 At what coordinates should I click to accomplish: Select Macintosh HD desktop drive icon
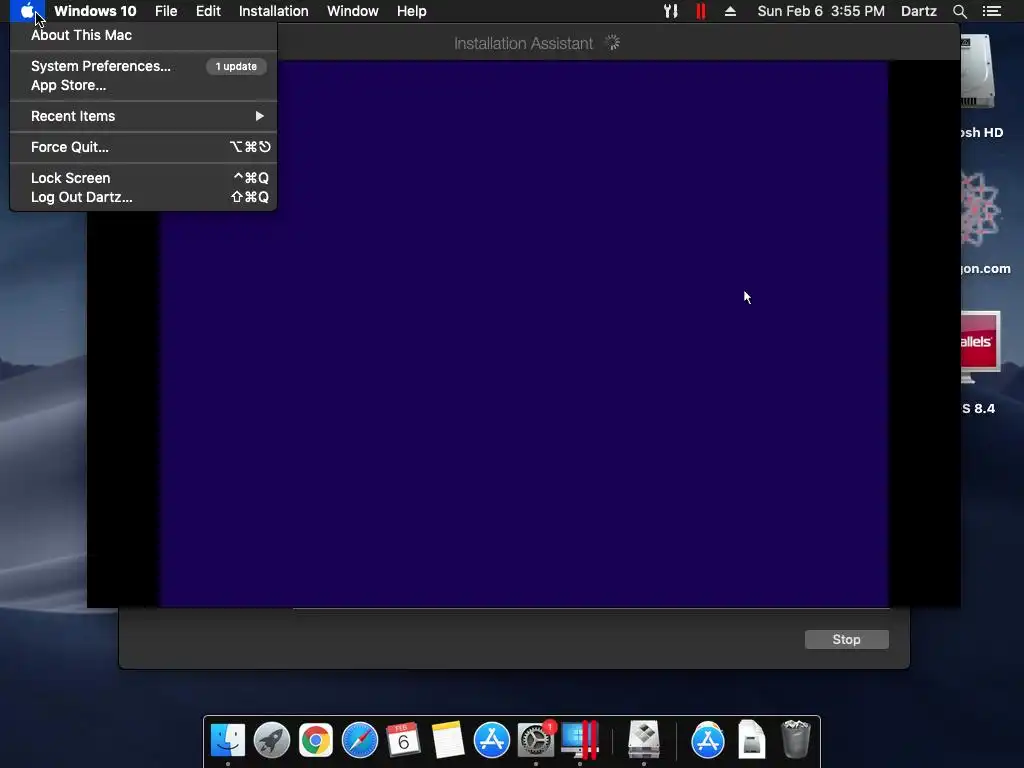coord(978,72)
